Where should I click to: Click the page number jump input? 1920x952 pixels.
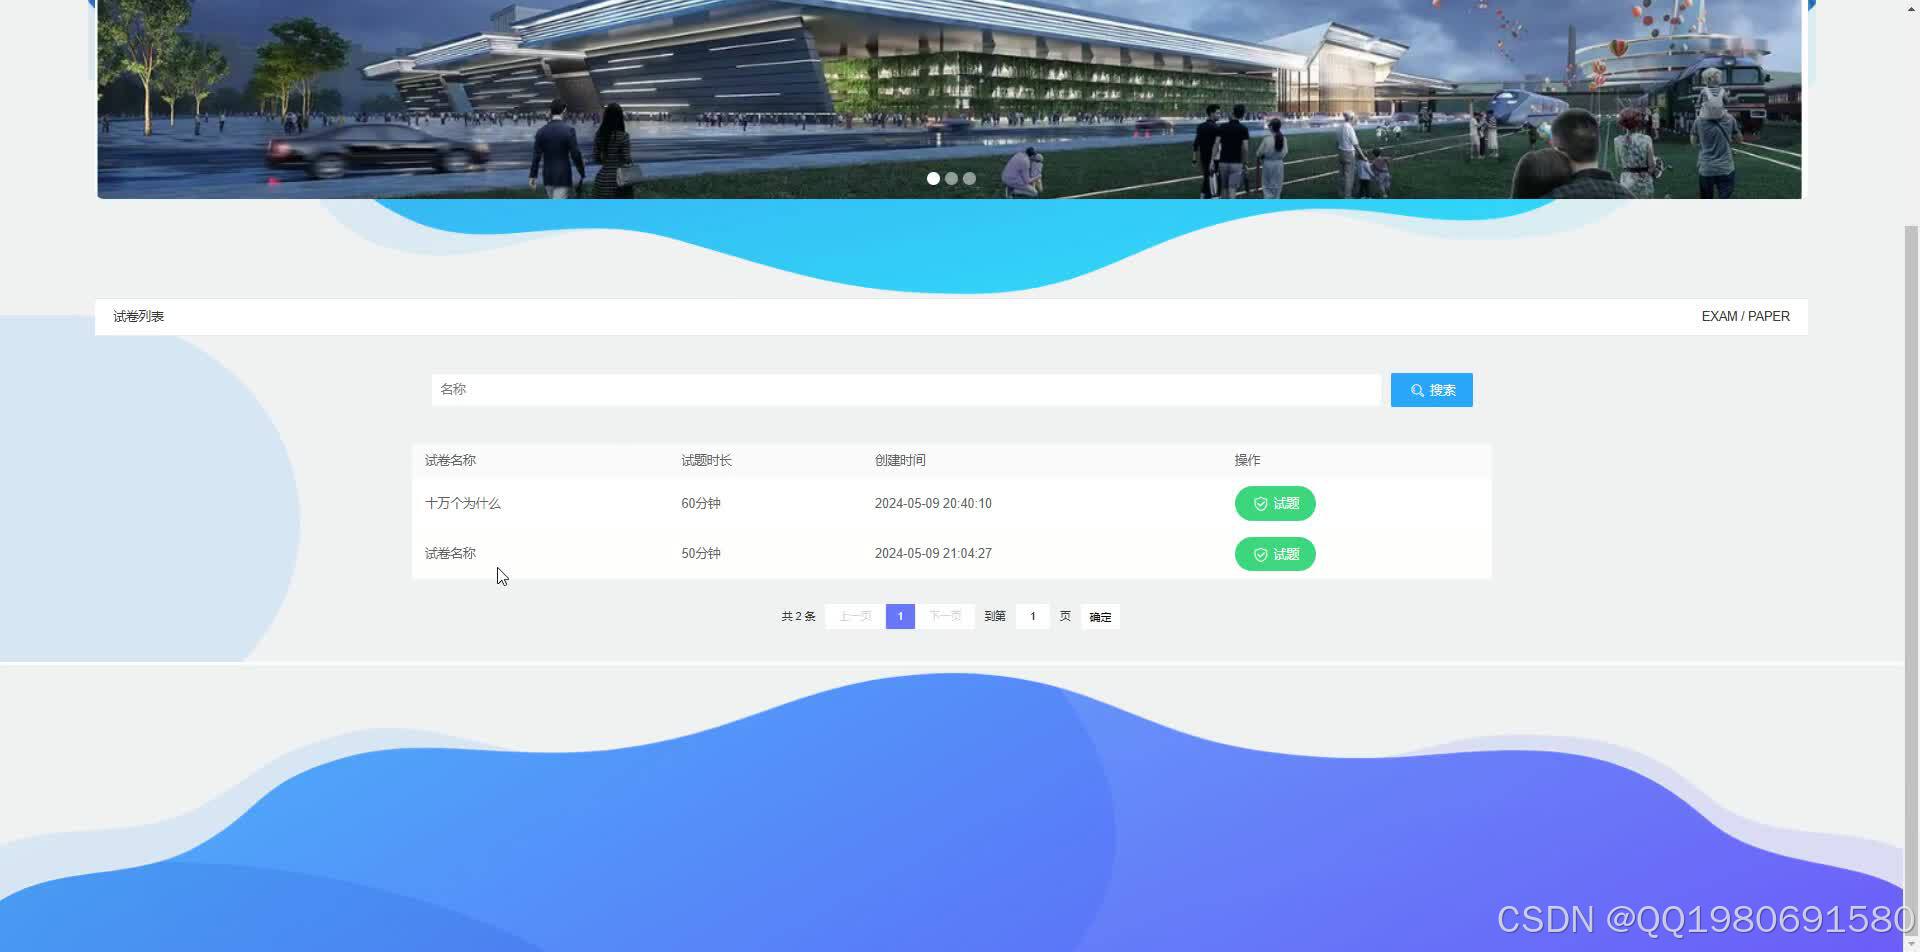click(1033, 616)
